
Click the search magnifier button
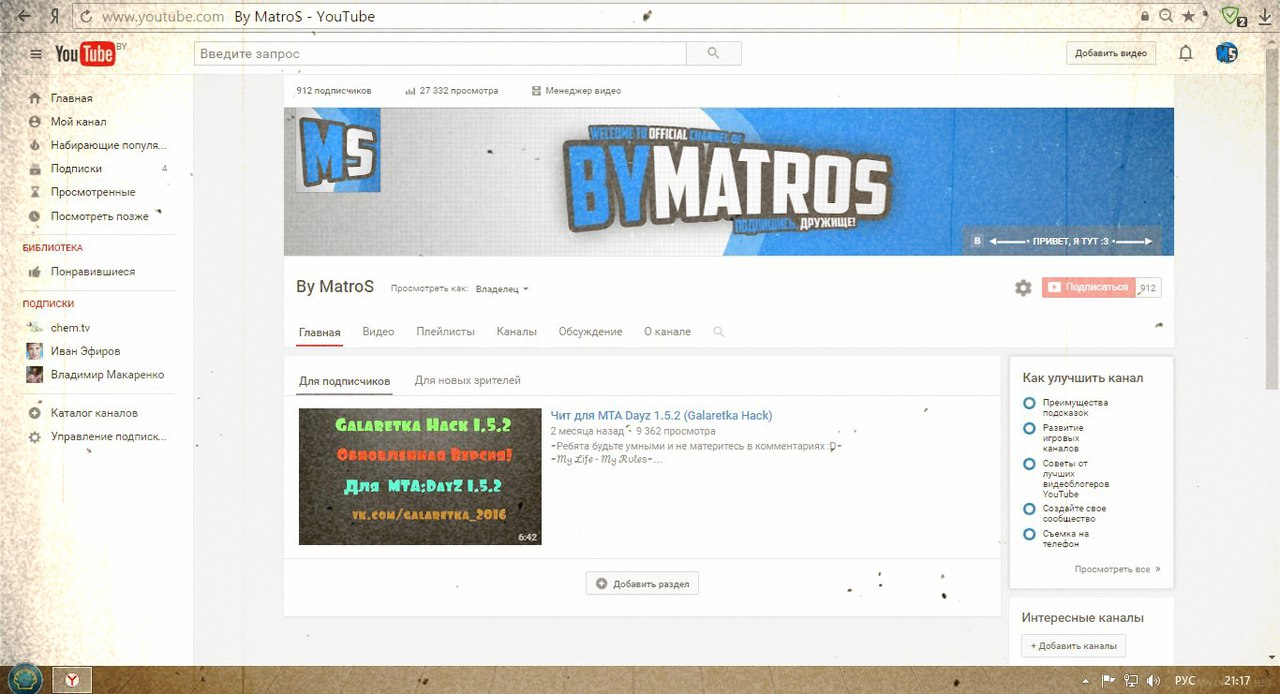tap(714, 54)
